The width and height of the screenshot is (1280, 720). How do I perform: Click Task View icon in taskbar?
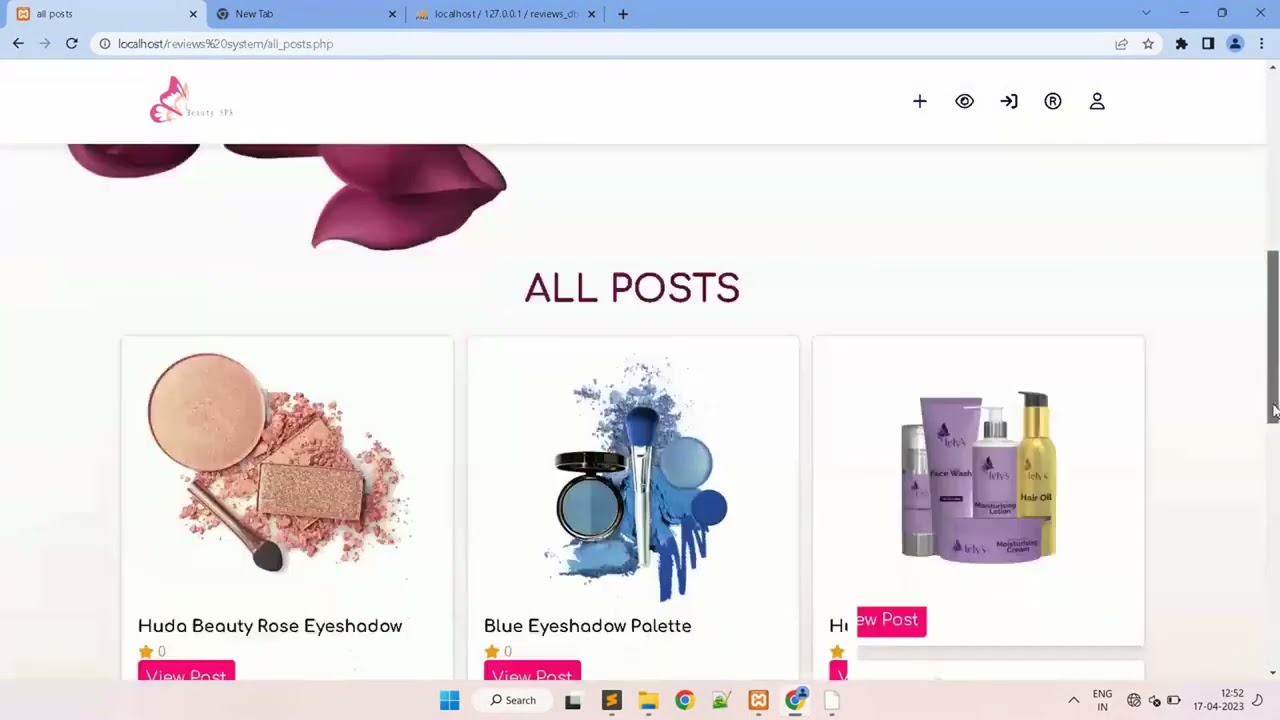click(573, 700)
